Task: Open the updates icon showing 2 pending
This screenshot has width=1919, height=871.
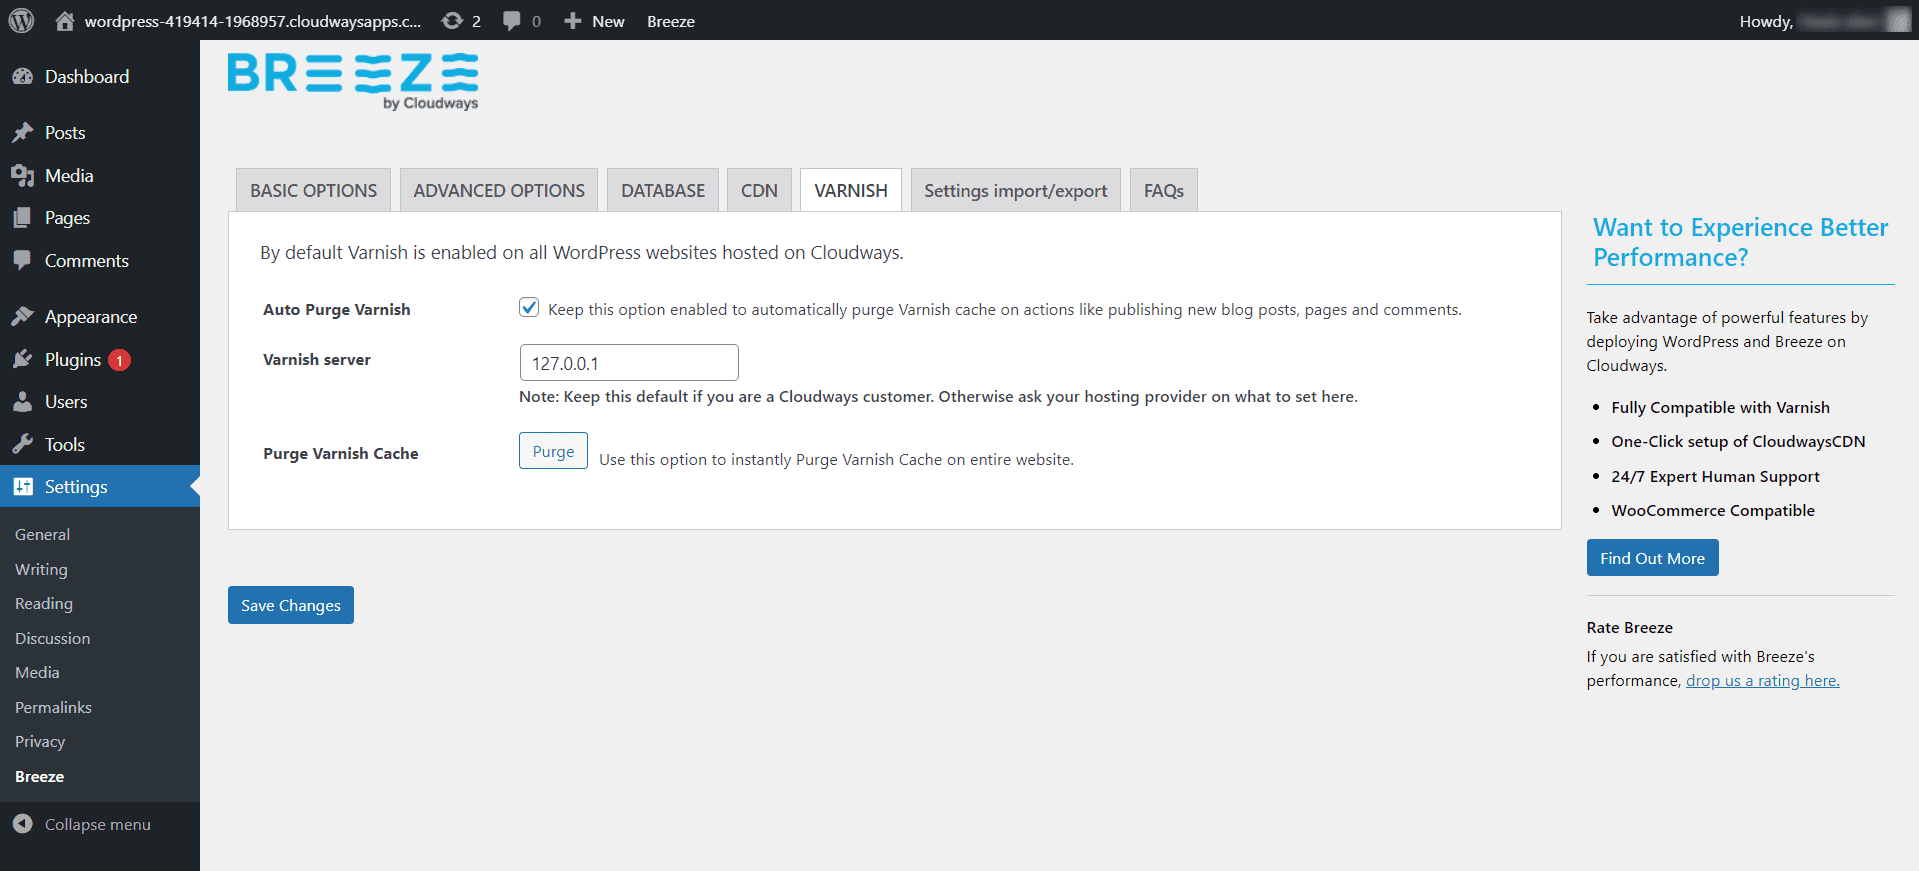Action: coord(453,21)
